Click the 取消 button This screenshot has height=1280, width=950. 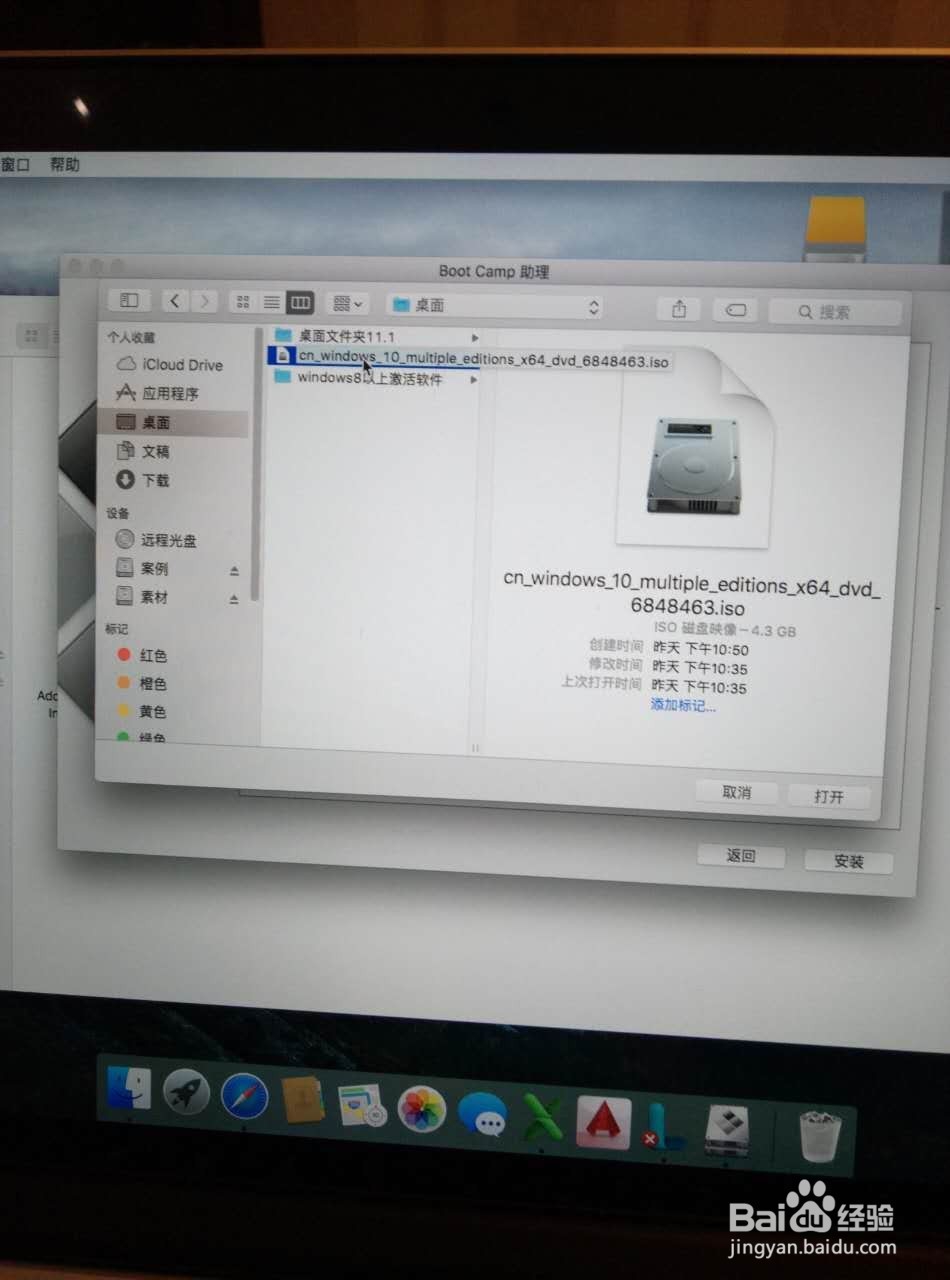pos(737,792)
